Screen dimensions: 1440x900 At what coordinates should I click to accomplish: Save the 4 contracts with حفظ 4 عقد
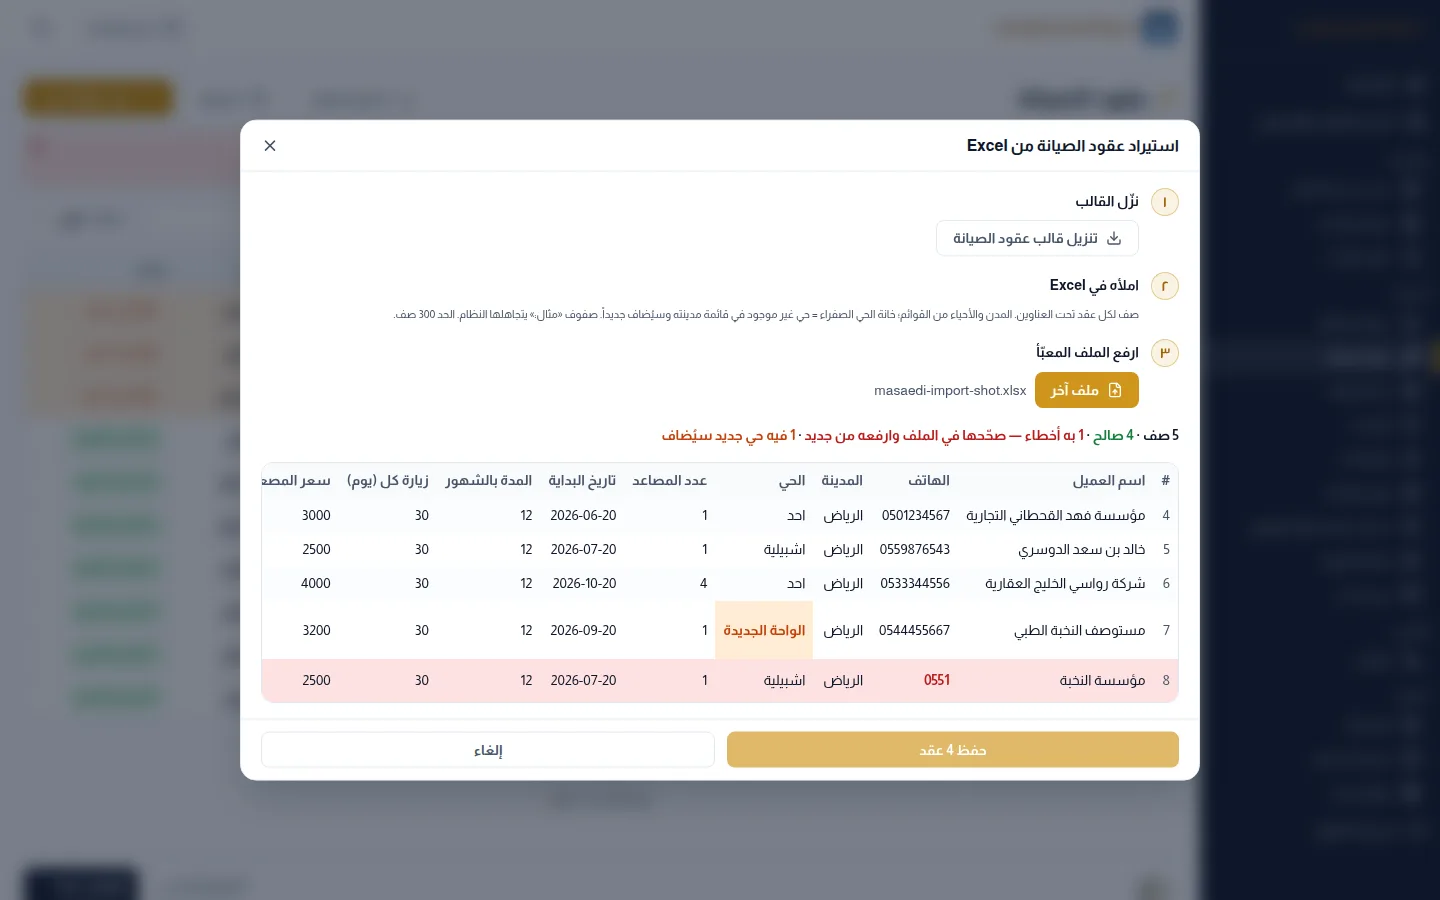click(x=953, y=750)
